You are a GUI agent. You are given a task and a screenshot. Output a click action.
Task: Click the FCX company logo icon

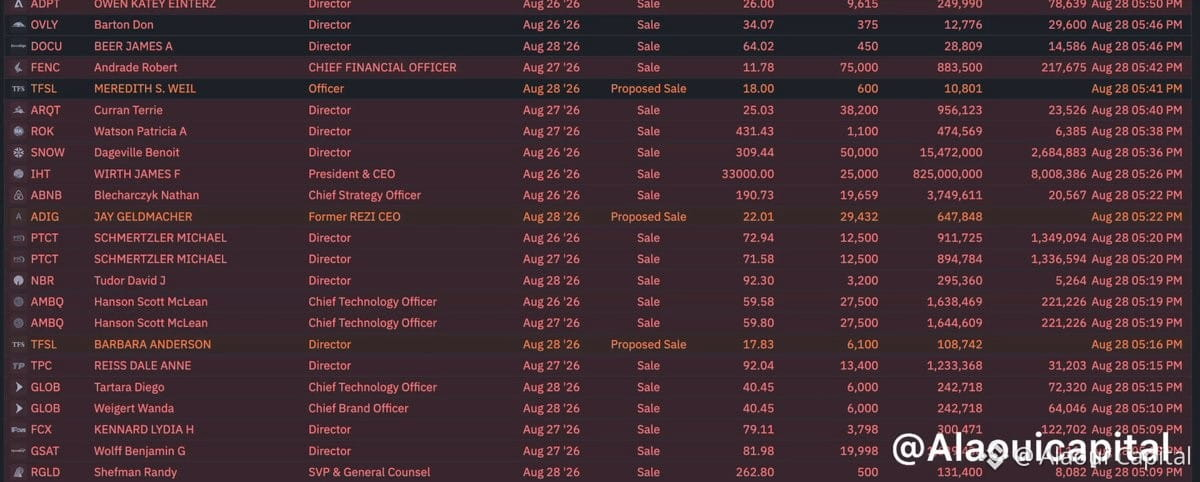[x=18, y=430]
